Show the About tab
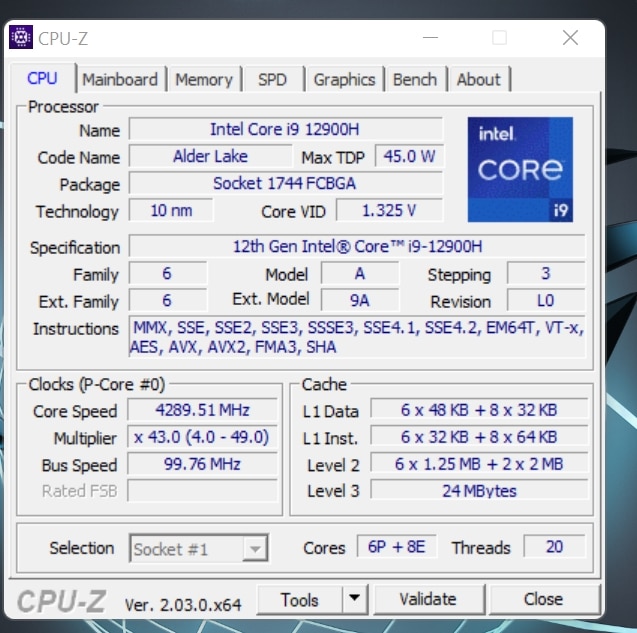 click(478, 80)
